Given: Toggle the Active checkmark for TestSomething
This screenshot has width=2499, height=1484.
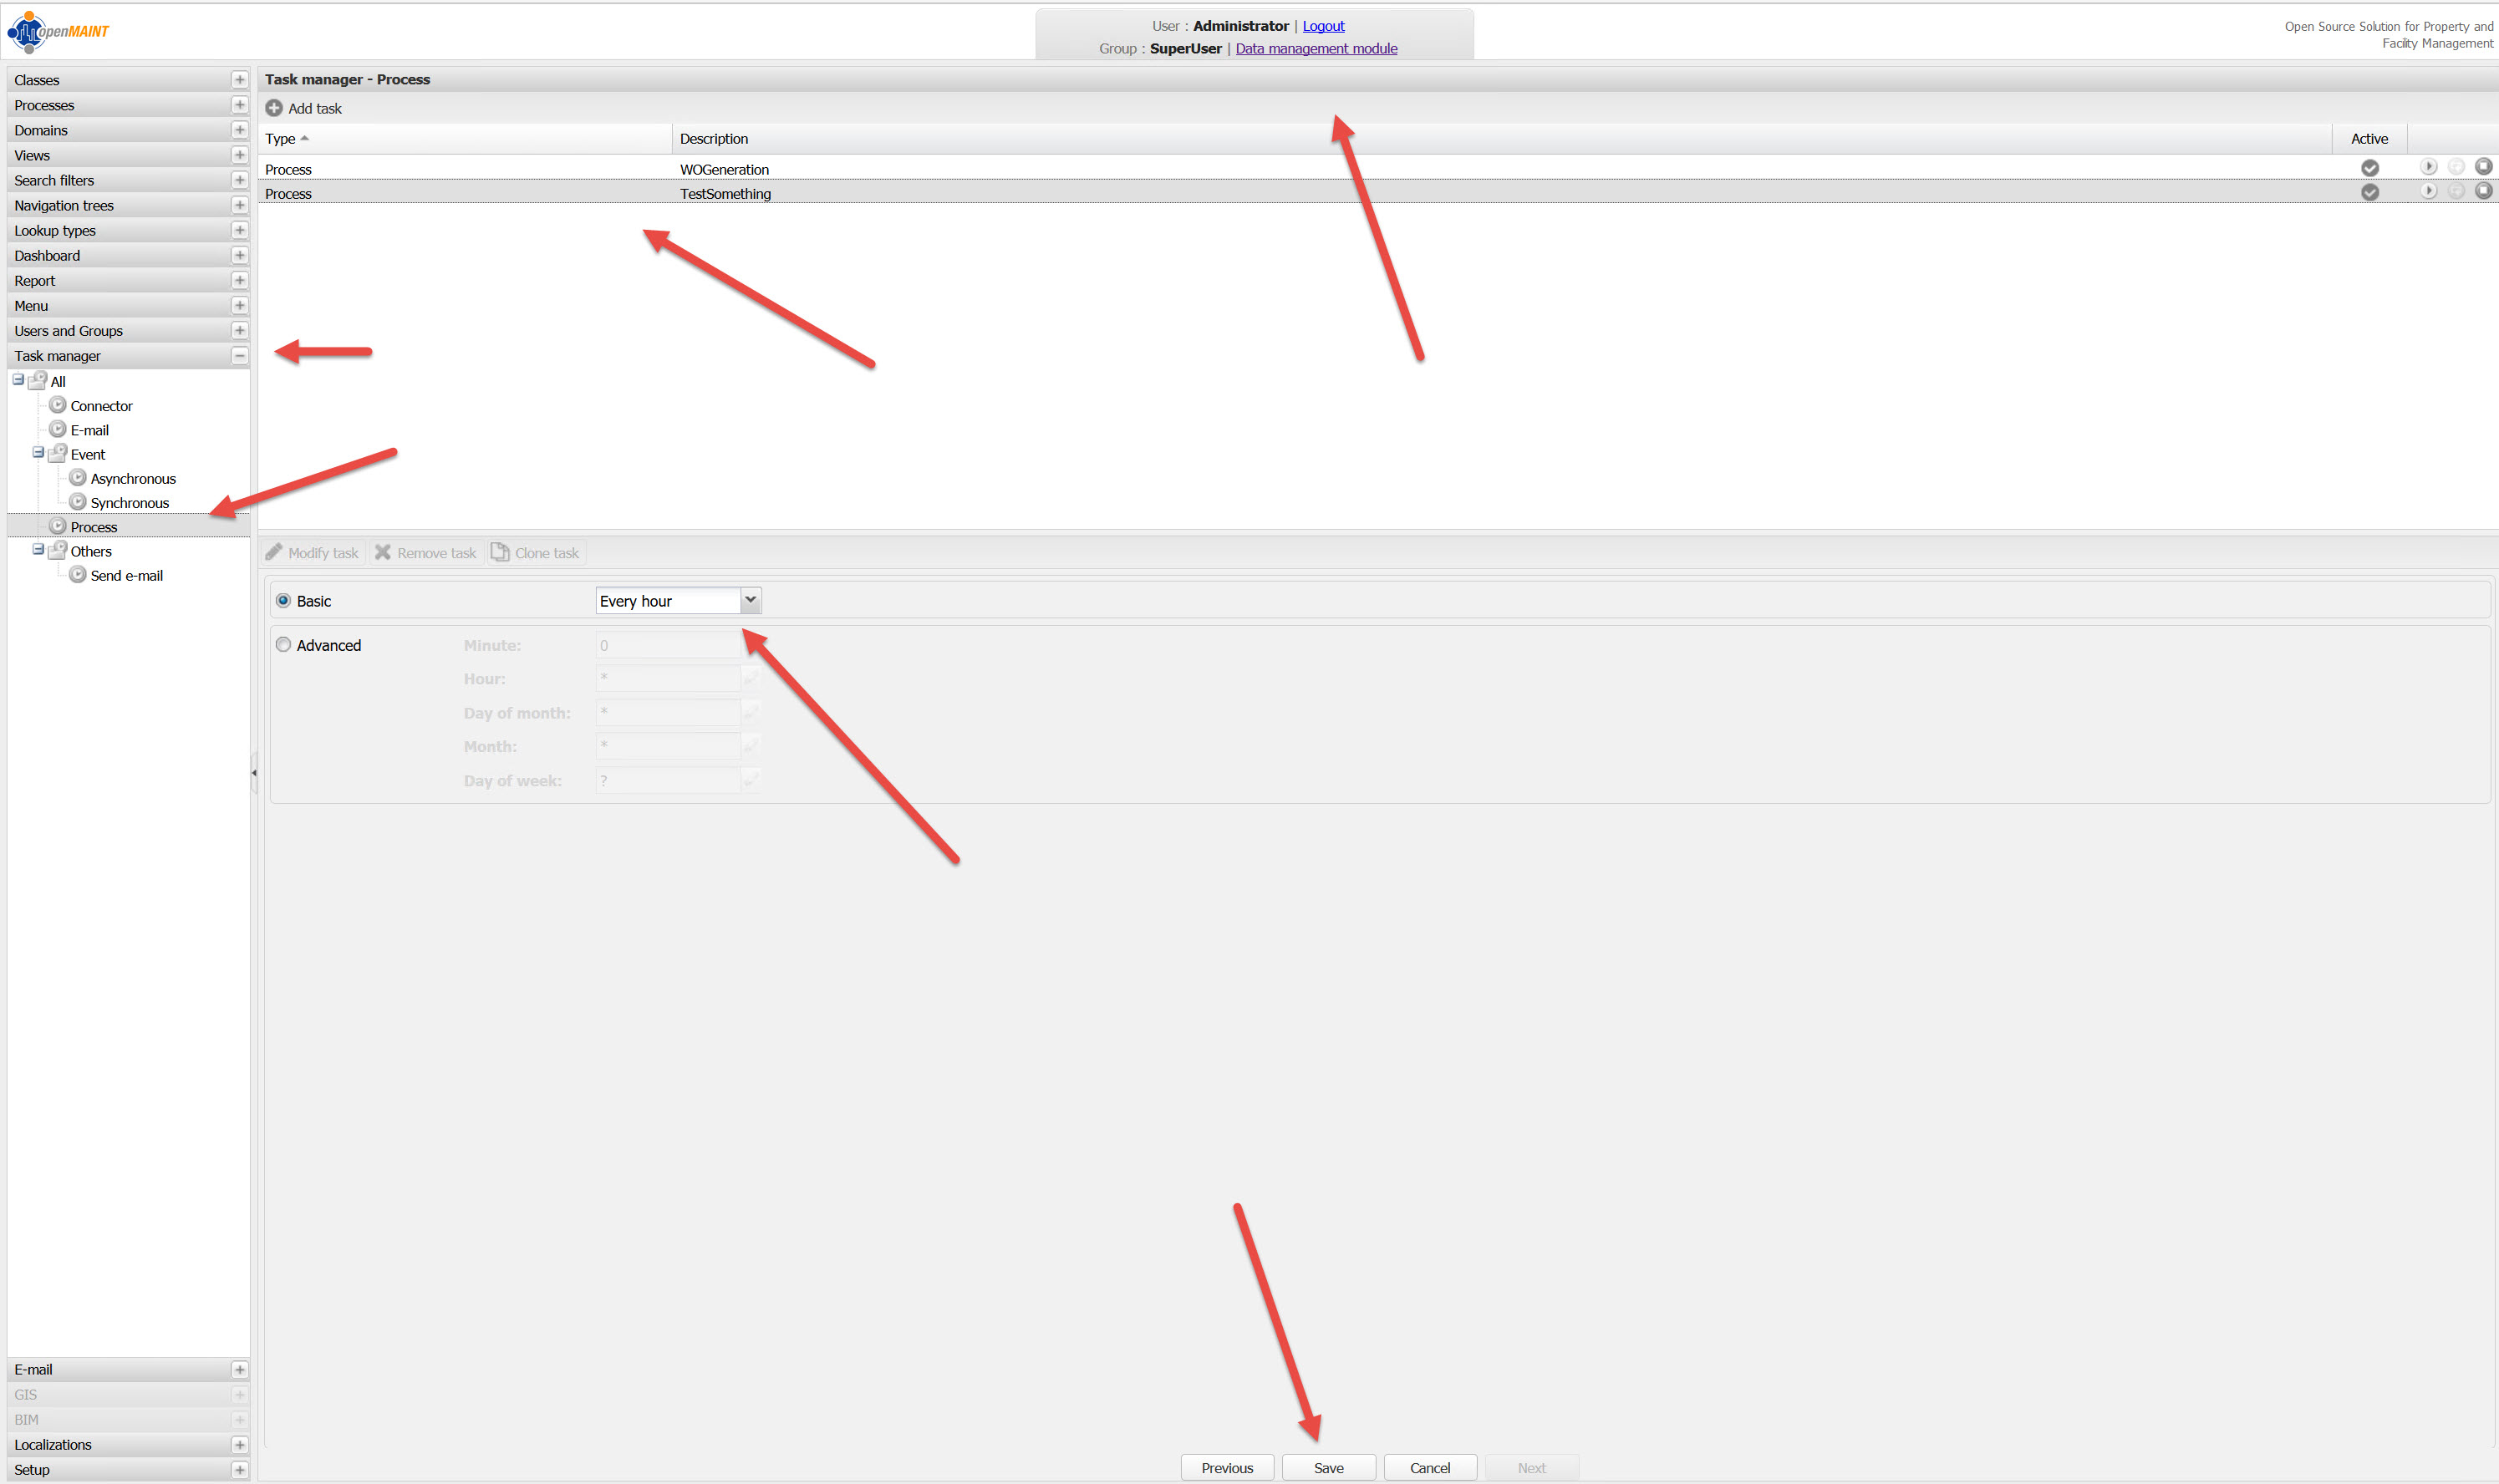Looking at the screenshot, I should coord(2369,192).
